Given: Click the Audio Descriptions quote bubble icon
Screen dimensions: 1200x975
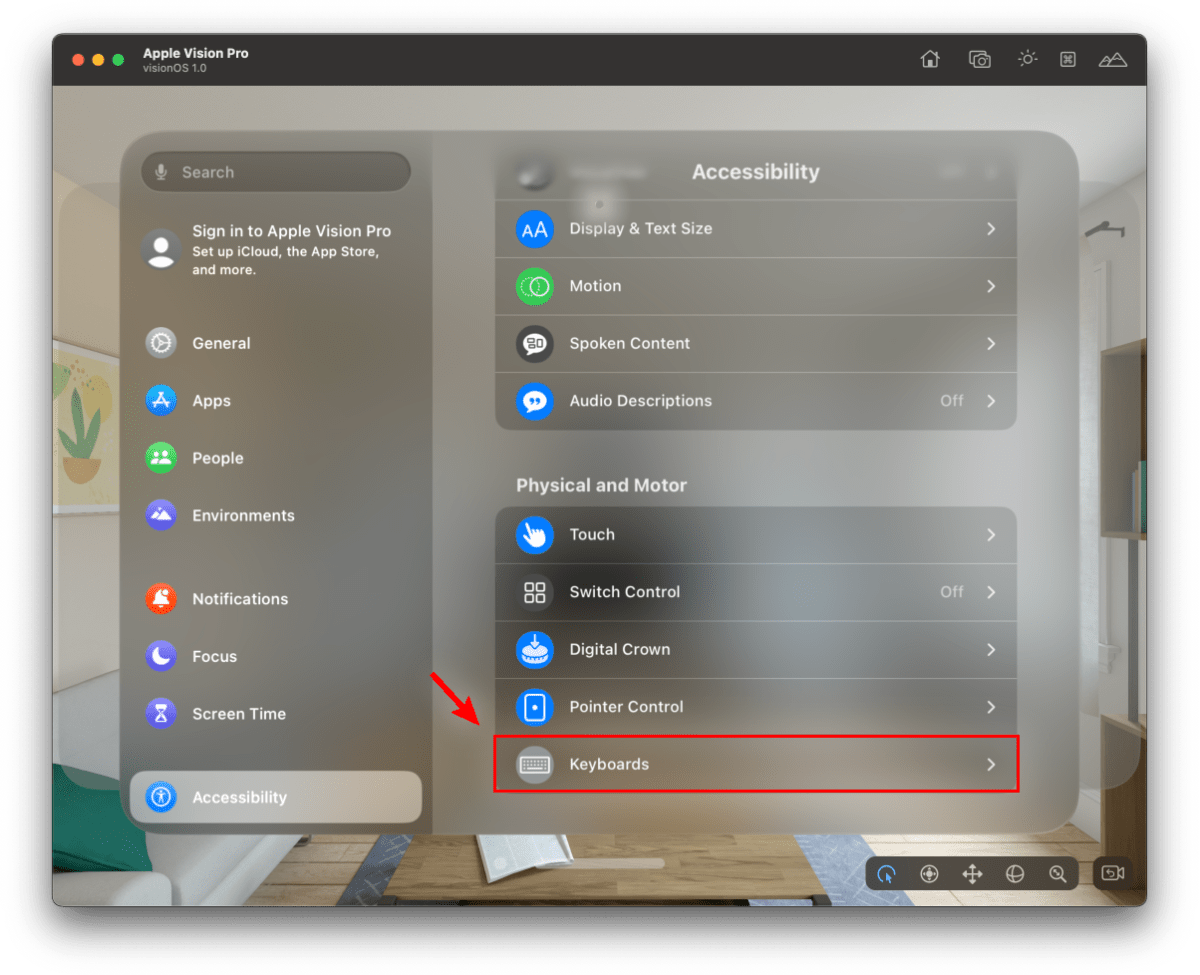Looking at the screenshot, I should (535, 401).
